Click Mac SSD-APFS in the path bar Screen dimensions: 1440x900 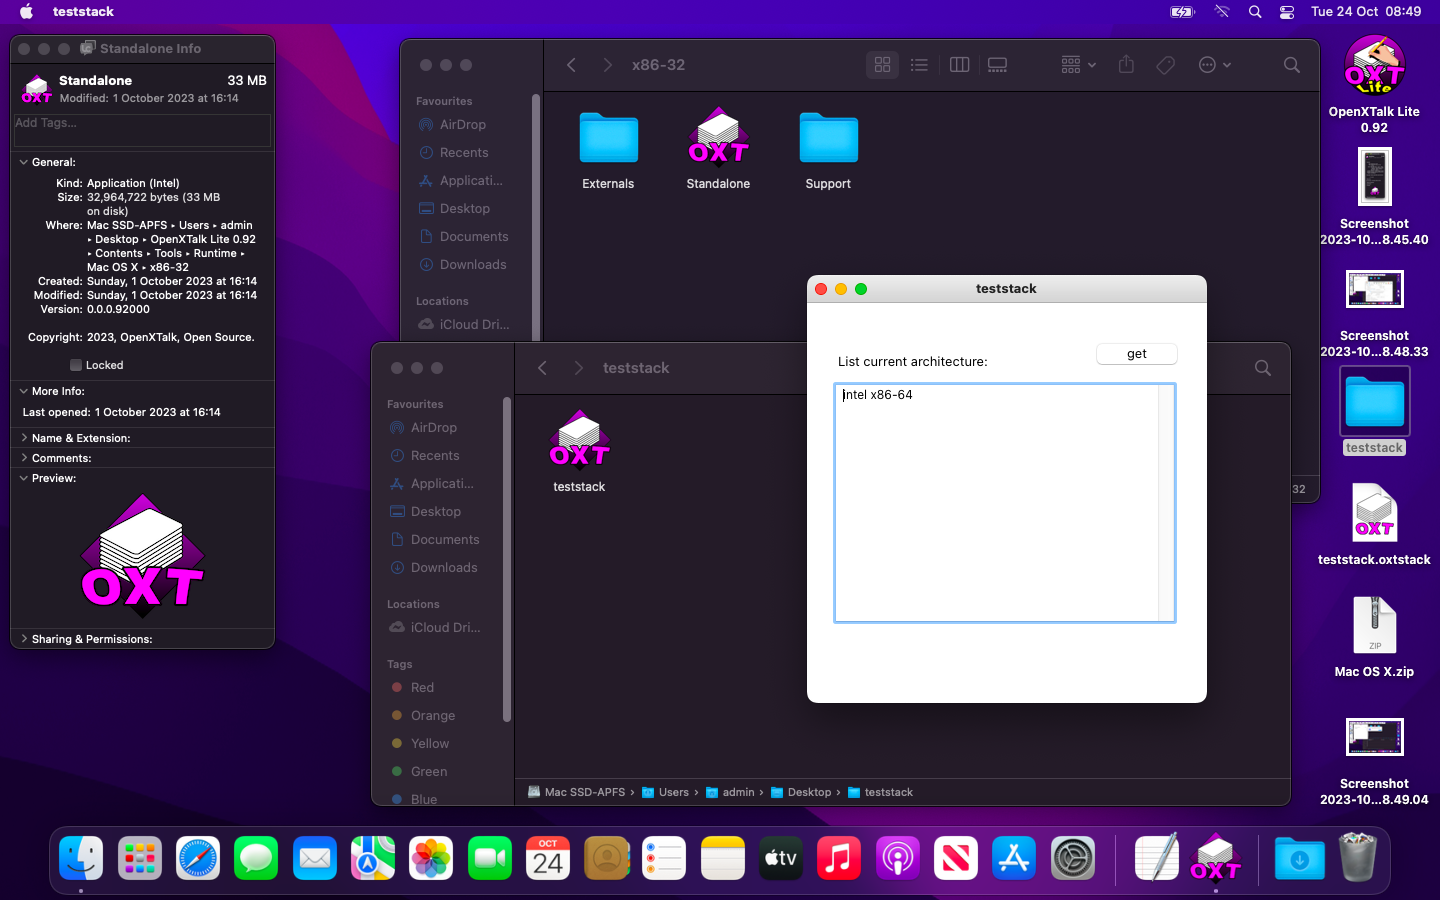point(576,792)
